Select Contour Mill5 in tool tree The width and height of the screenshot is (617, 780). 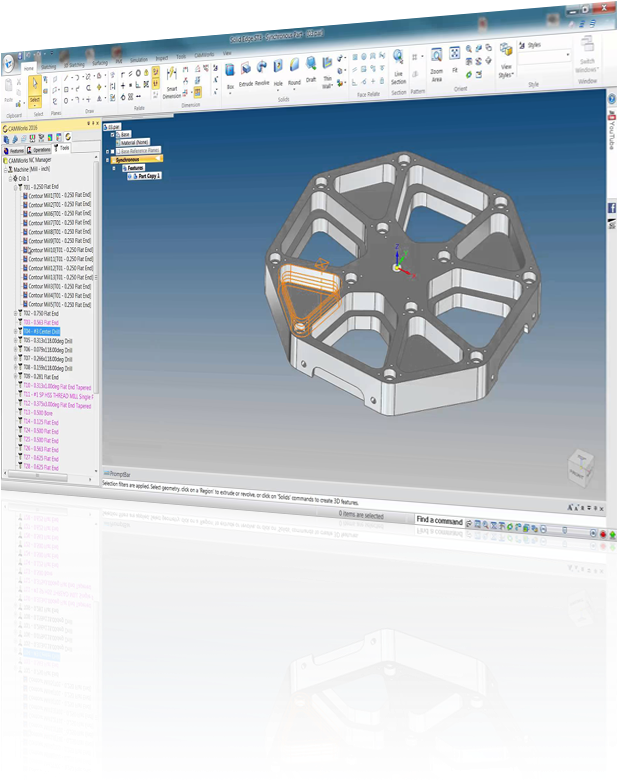click(57, 304)
